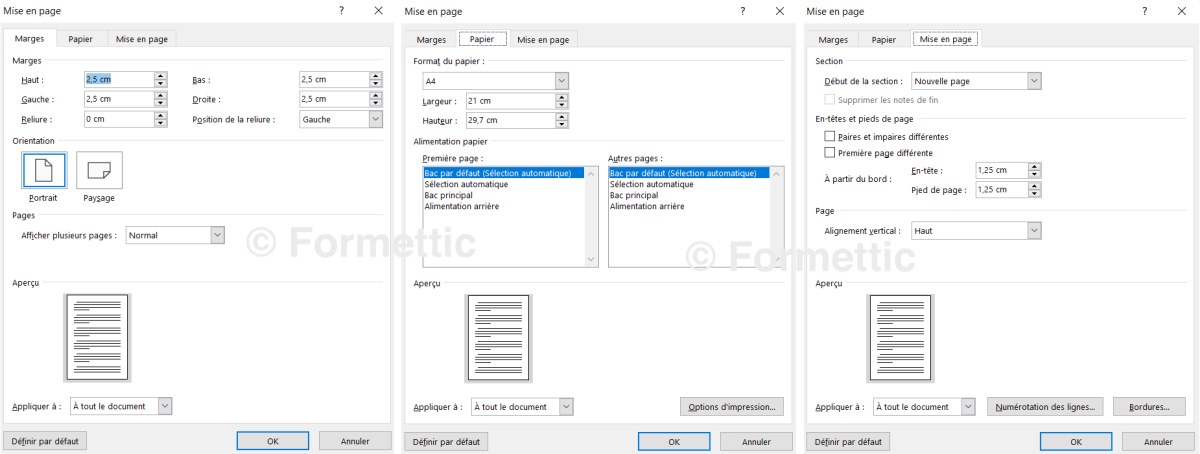Viewport: 1200px width, 454px height.
Task: Expand the Afficher plusieurs pages dropdown
Action: [x=217, y=235]
